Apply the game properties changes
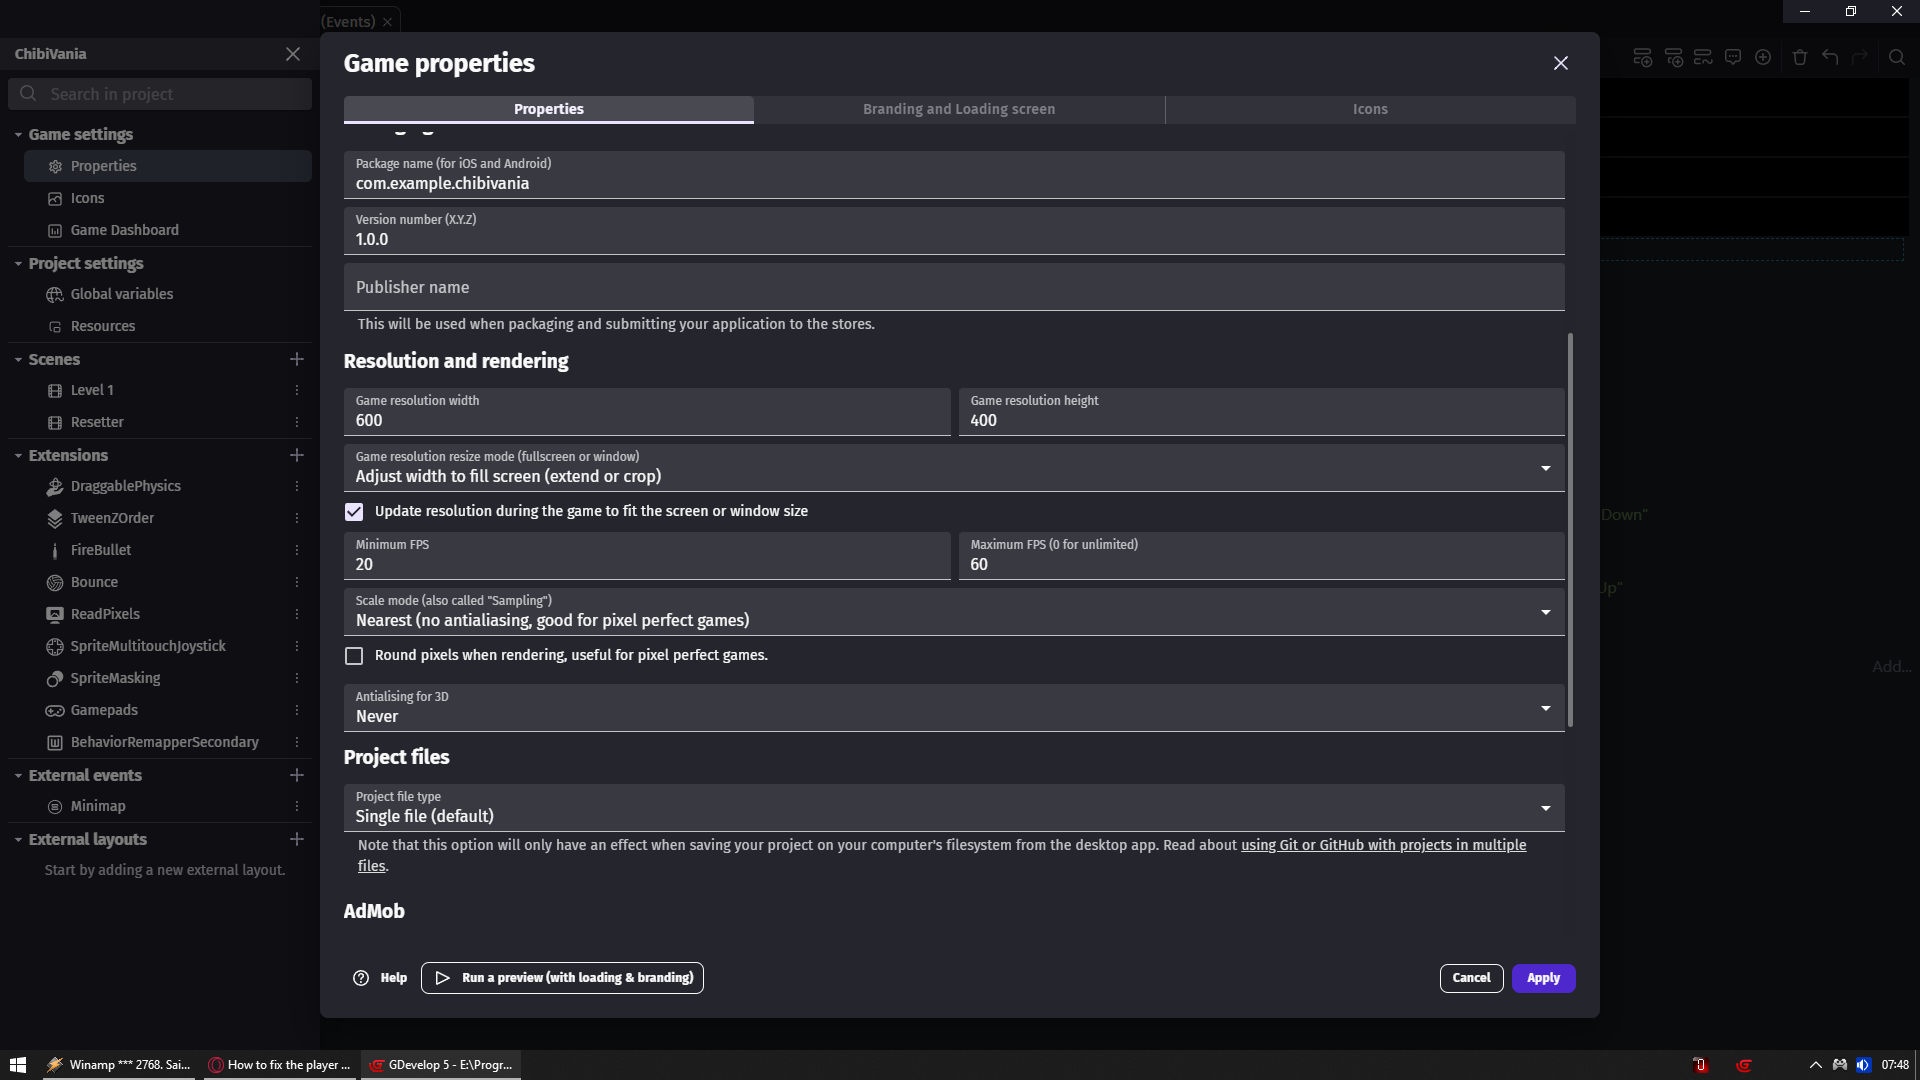This screenshot has width=1920, height=1080. (x=1543, y=978)
